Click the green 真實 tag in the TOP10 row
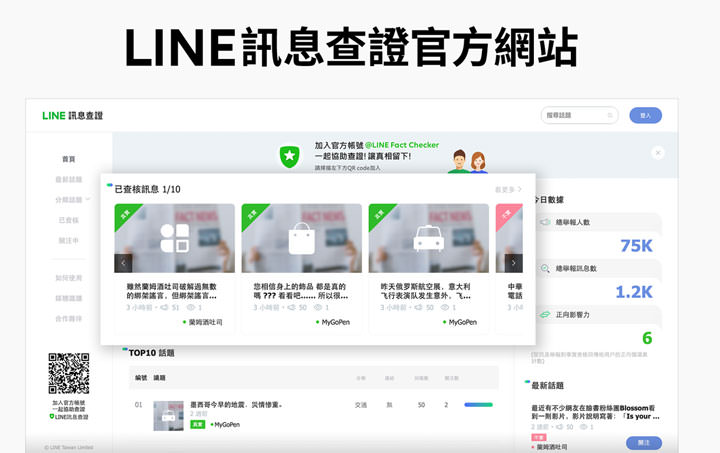 coord(197,425)
